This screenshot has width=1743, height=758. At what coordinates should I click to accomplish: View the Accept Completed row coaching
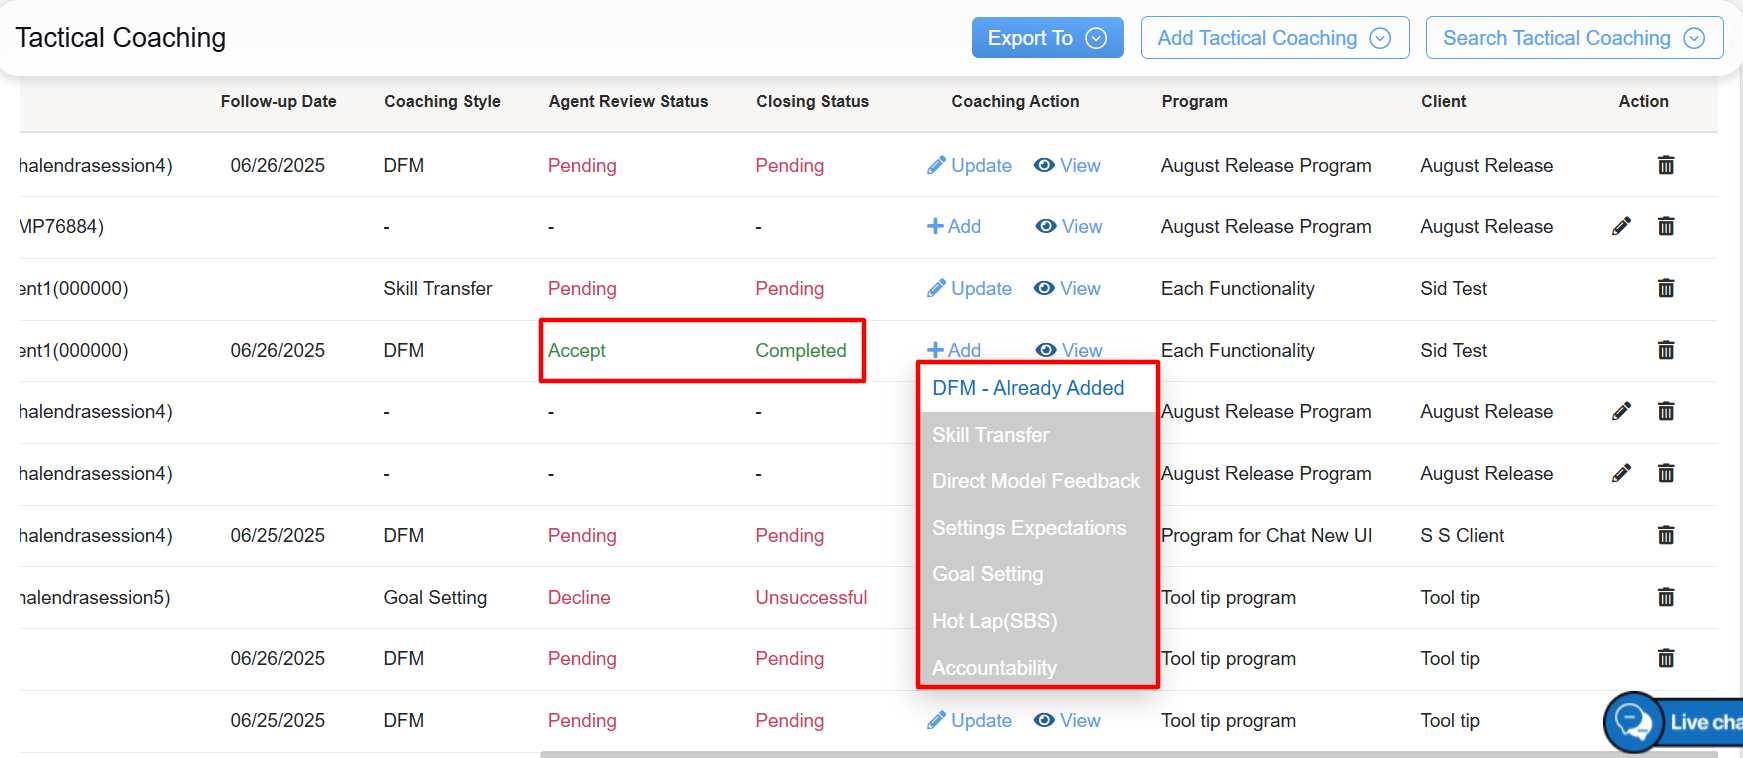click(1070, 350)
